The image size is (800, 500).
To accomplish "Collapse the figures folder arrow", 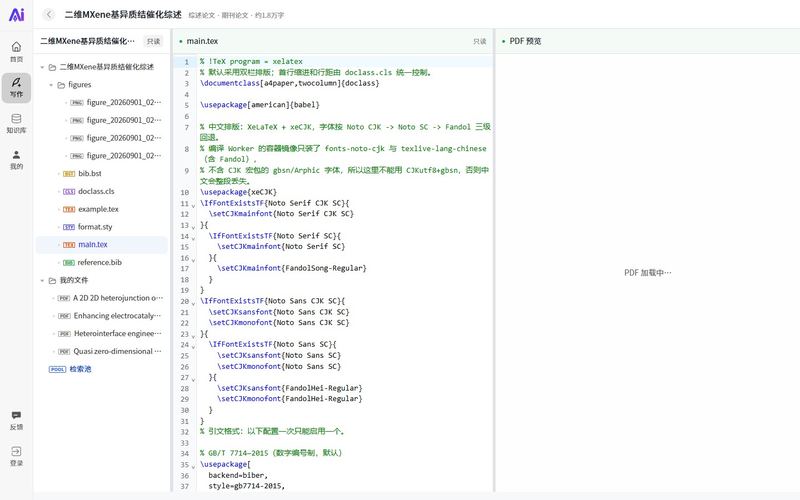I will 51,85.
